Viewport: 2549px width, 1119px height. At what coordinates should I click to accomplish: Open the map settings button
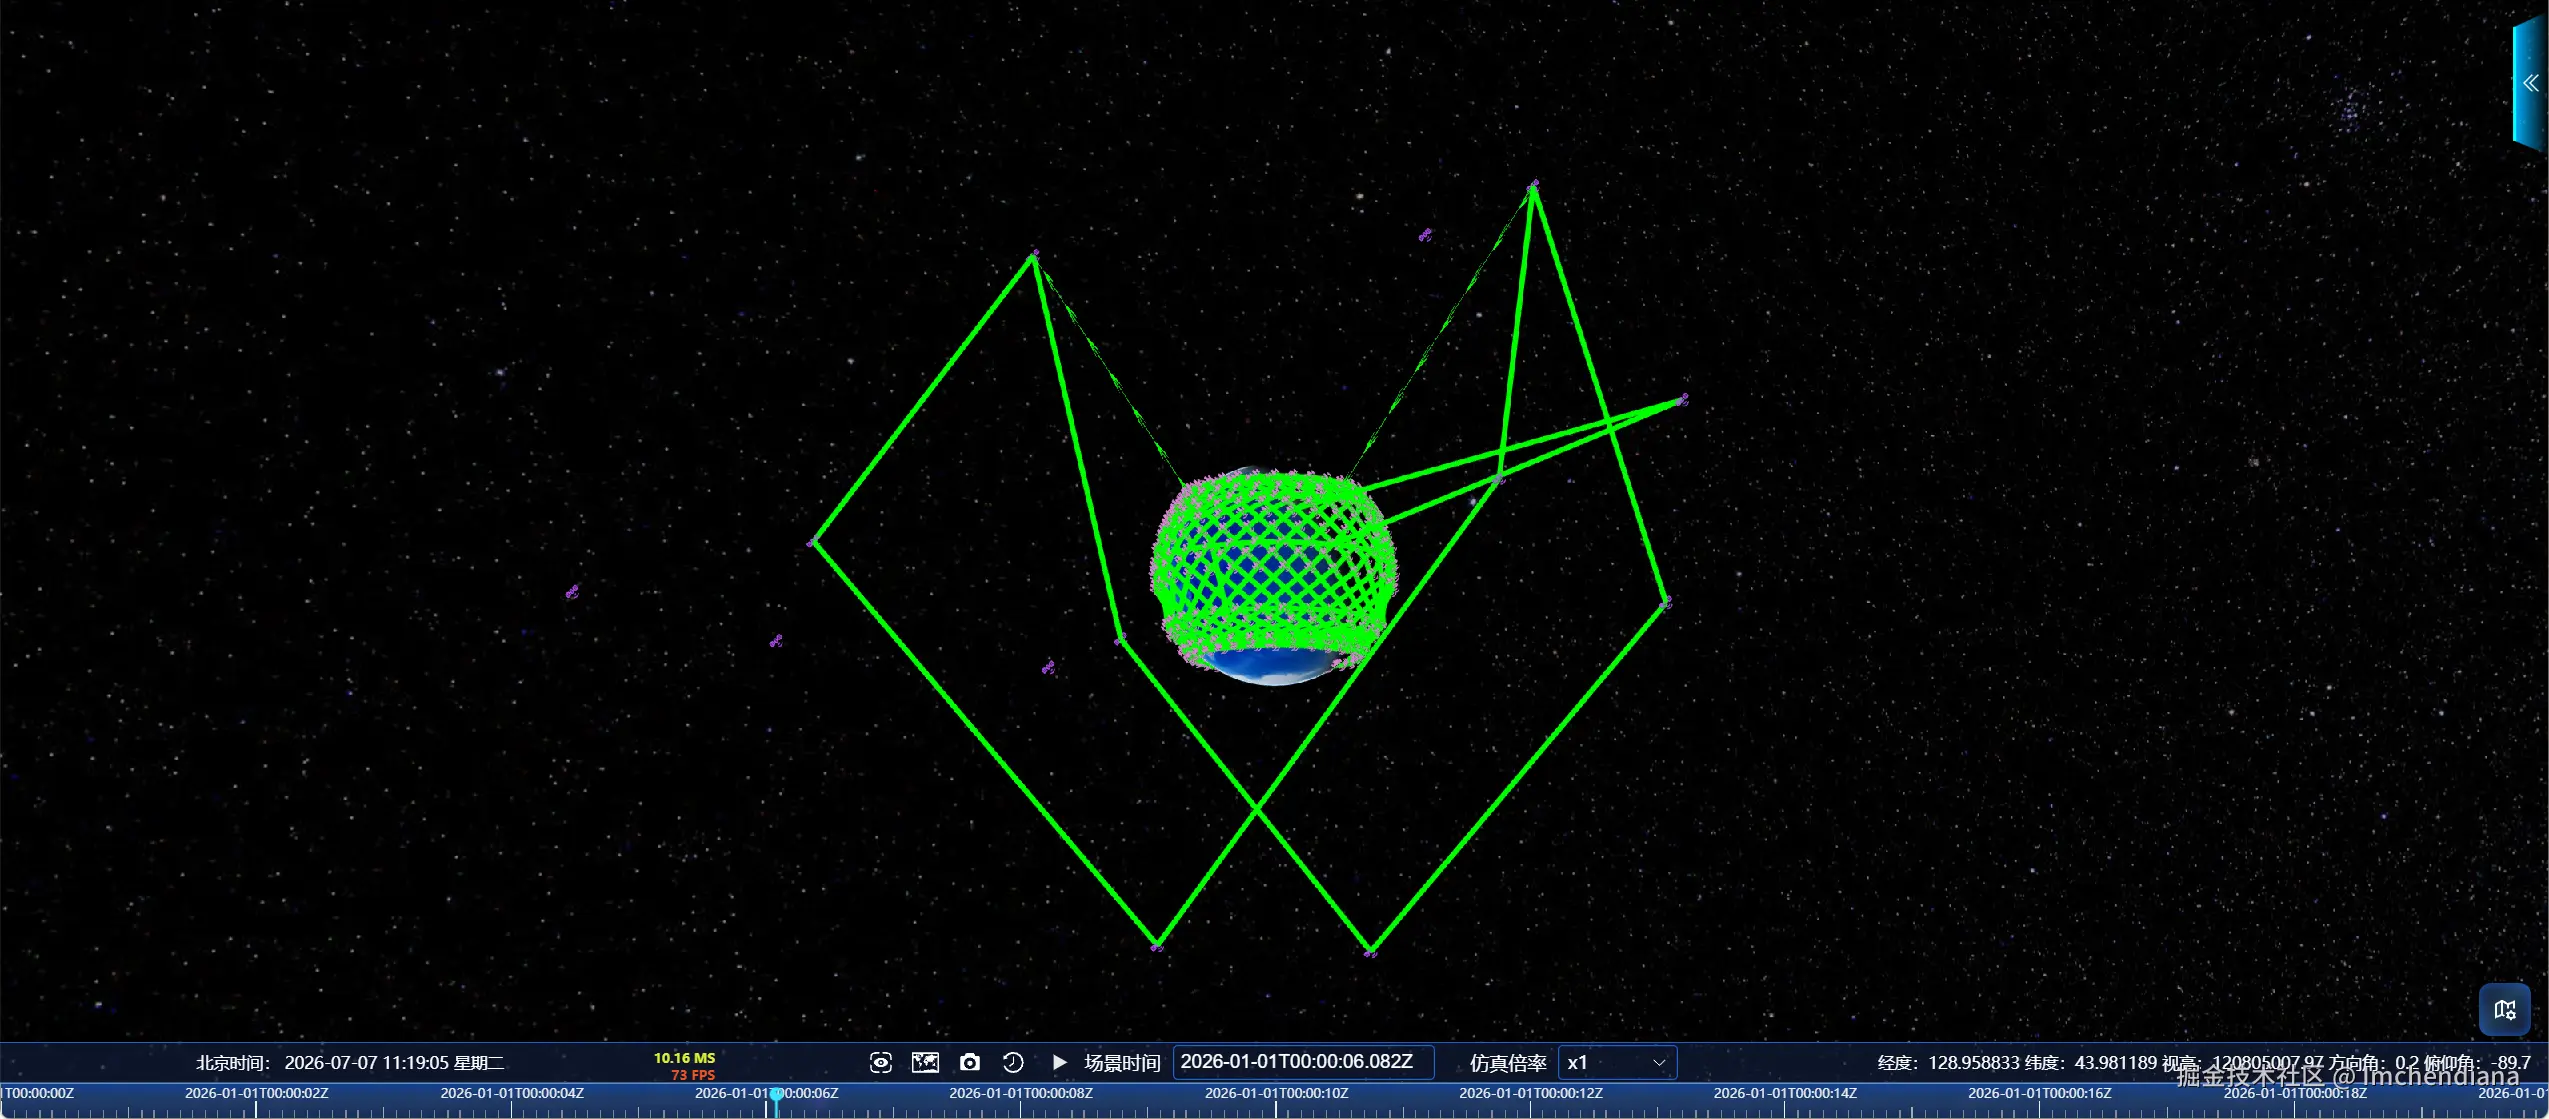(2504, 1010)
